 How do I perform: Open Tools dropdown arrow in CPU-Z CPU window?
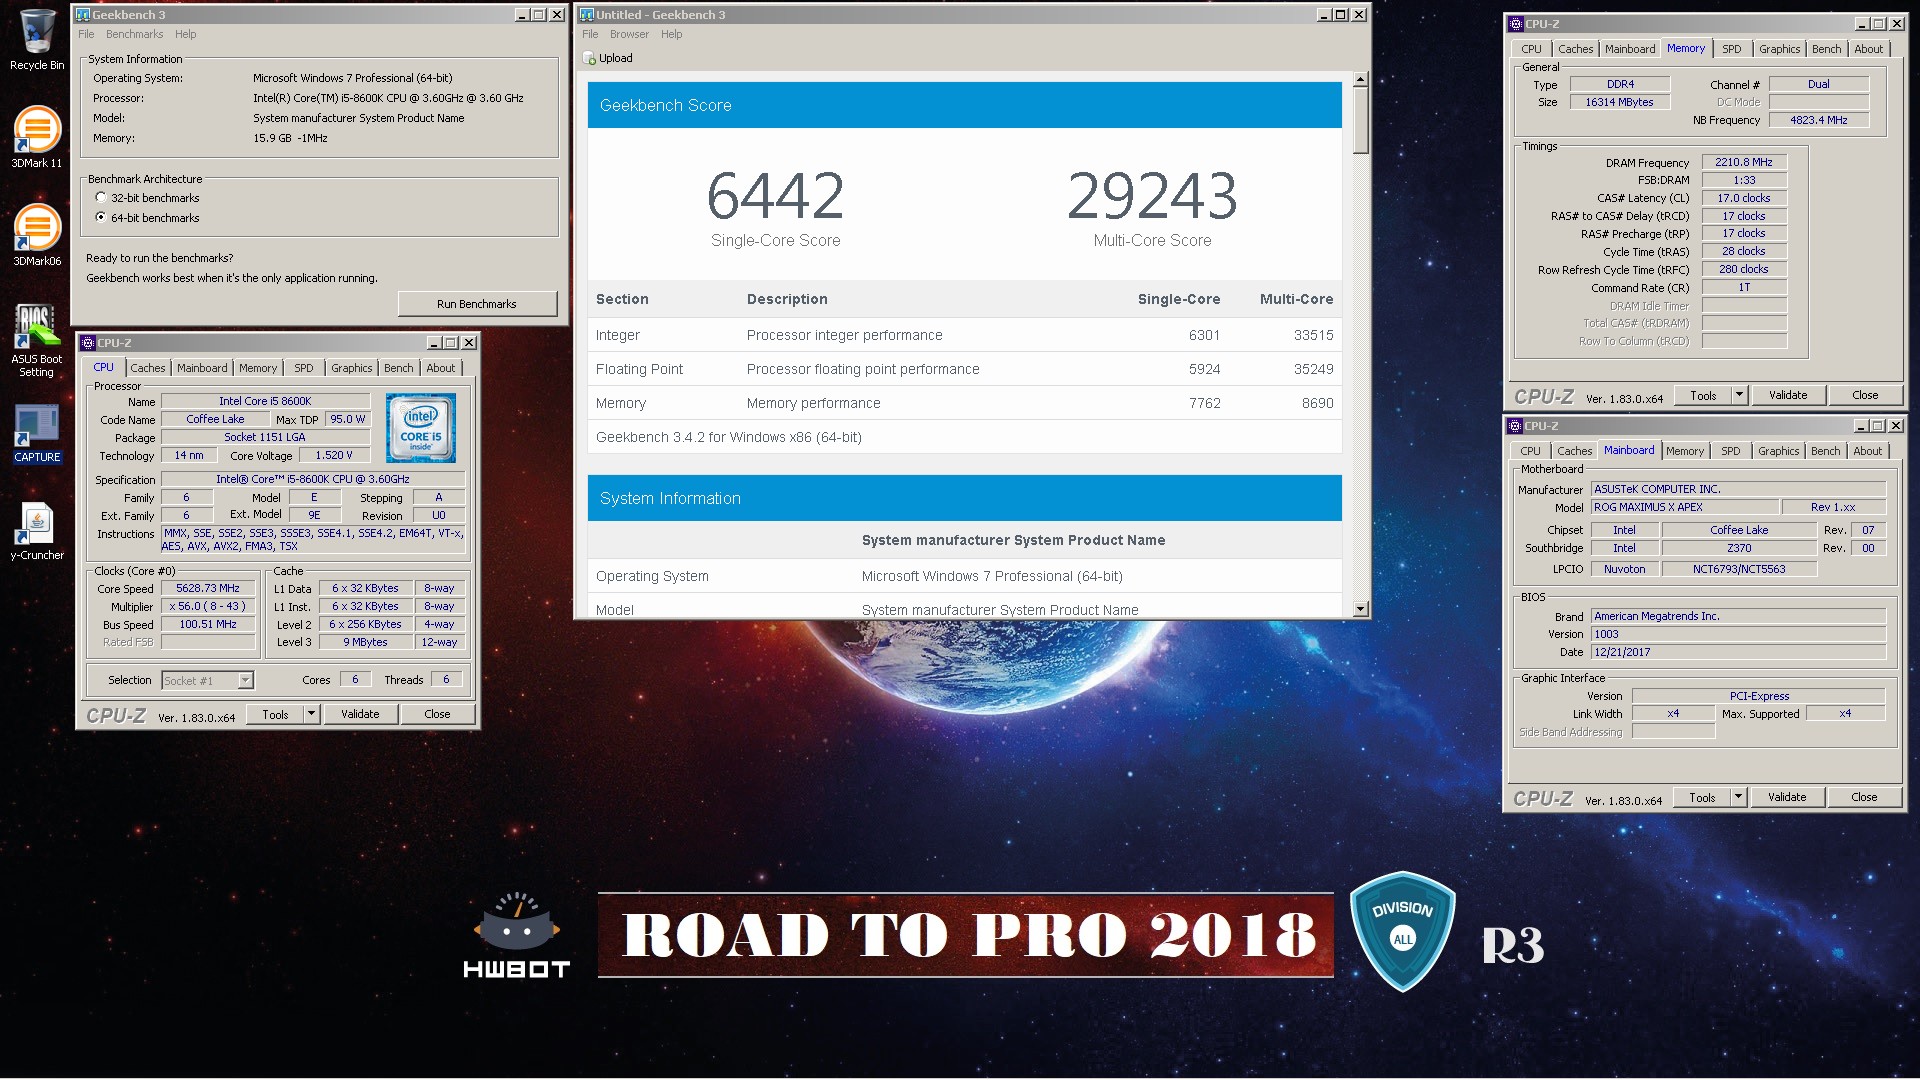click(x=312, y=714)
